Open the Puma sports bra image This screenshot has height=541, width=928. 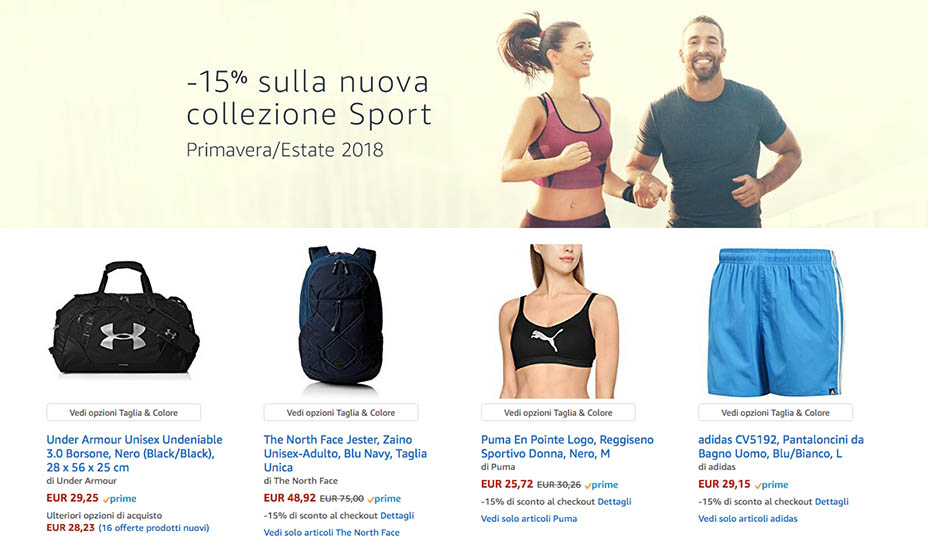558,321
